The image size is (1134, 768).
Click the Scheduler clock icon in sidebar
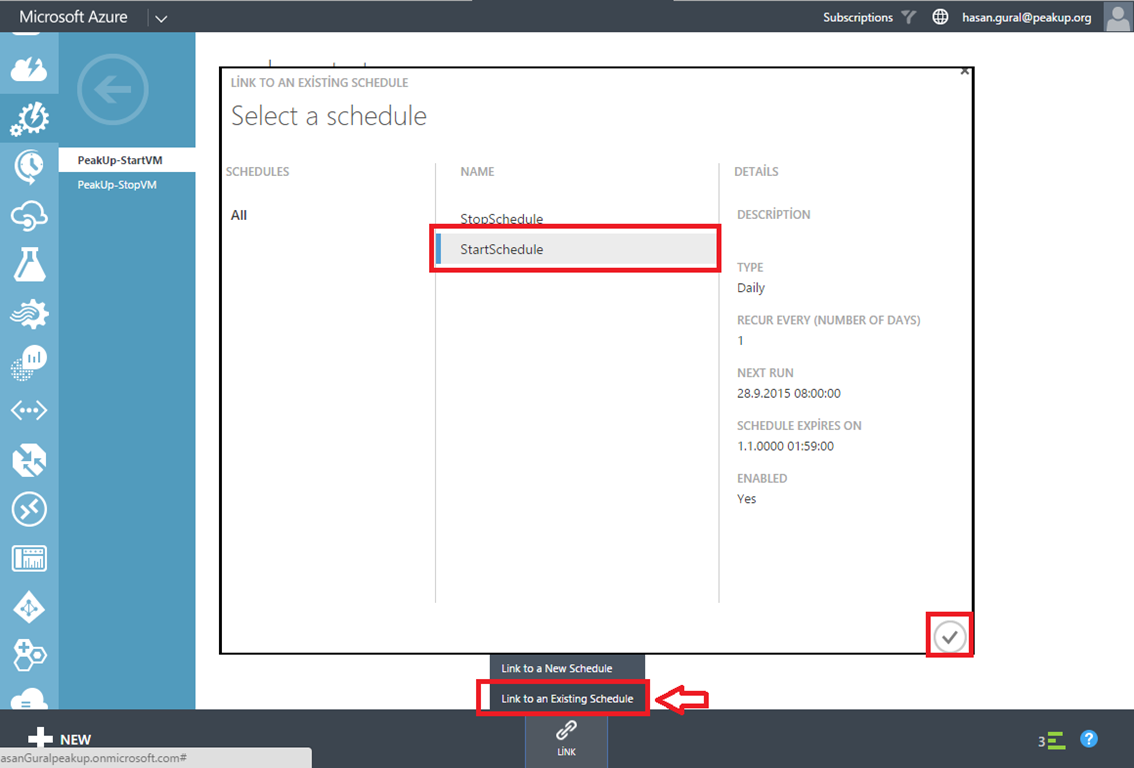(29, 166)
